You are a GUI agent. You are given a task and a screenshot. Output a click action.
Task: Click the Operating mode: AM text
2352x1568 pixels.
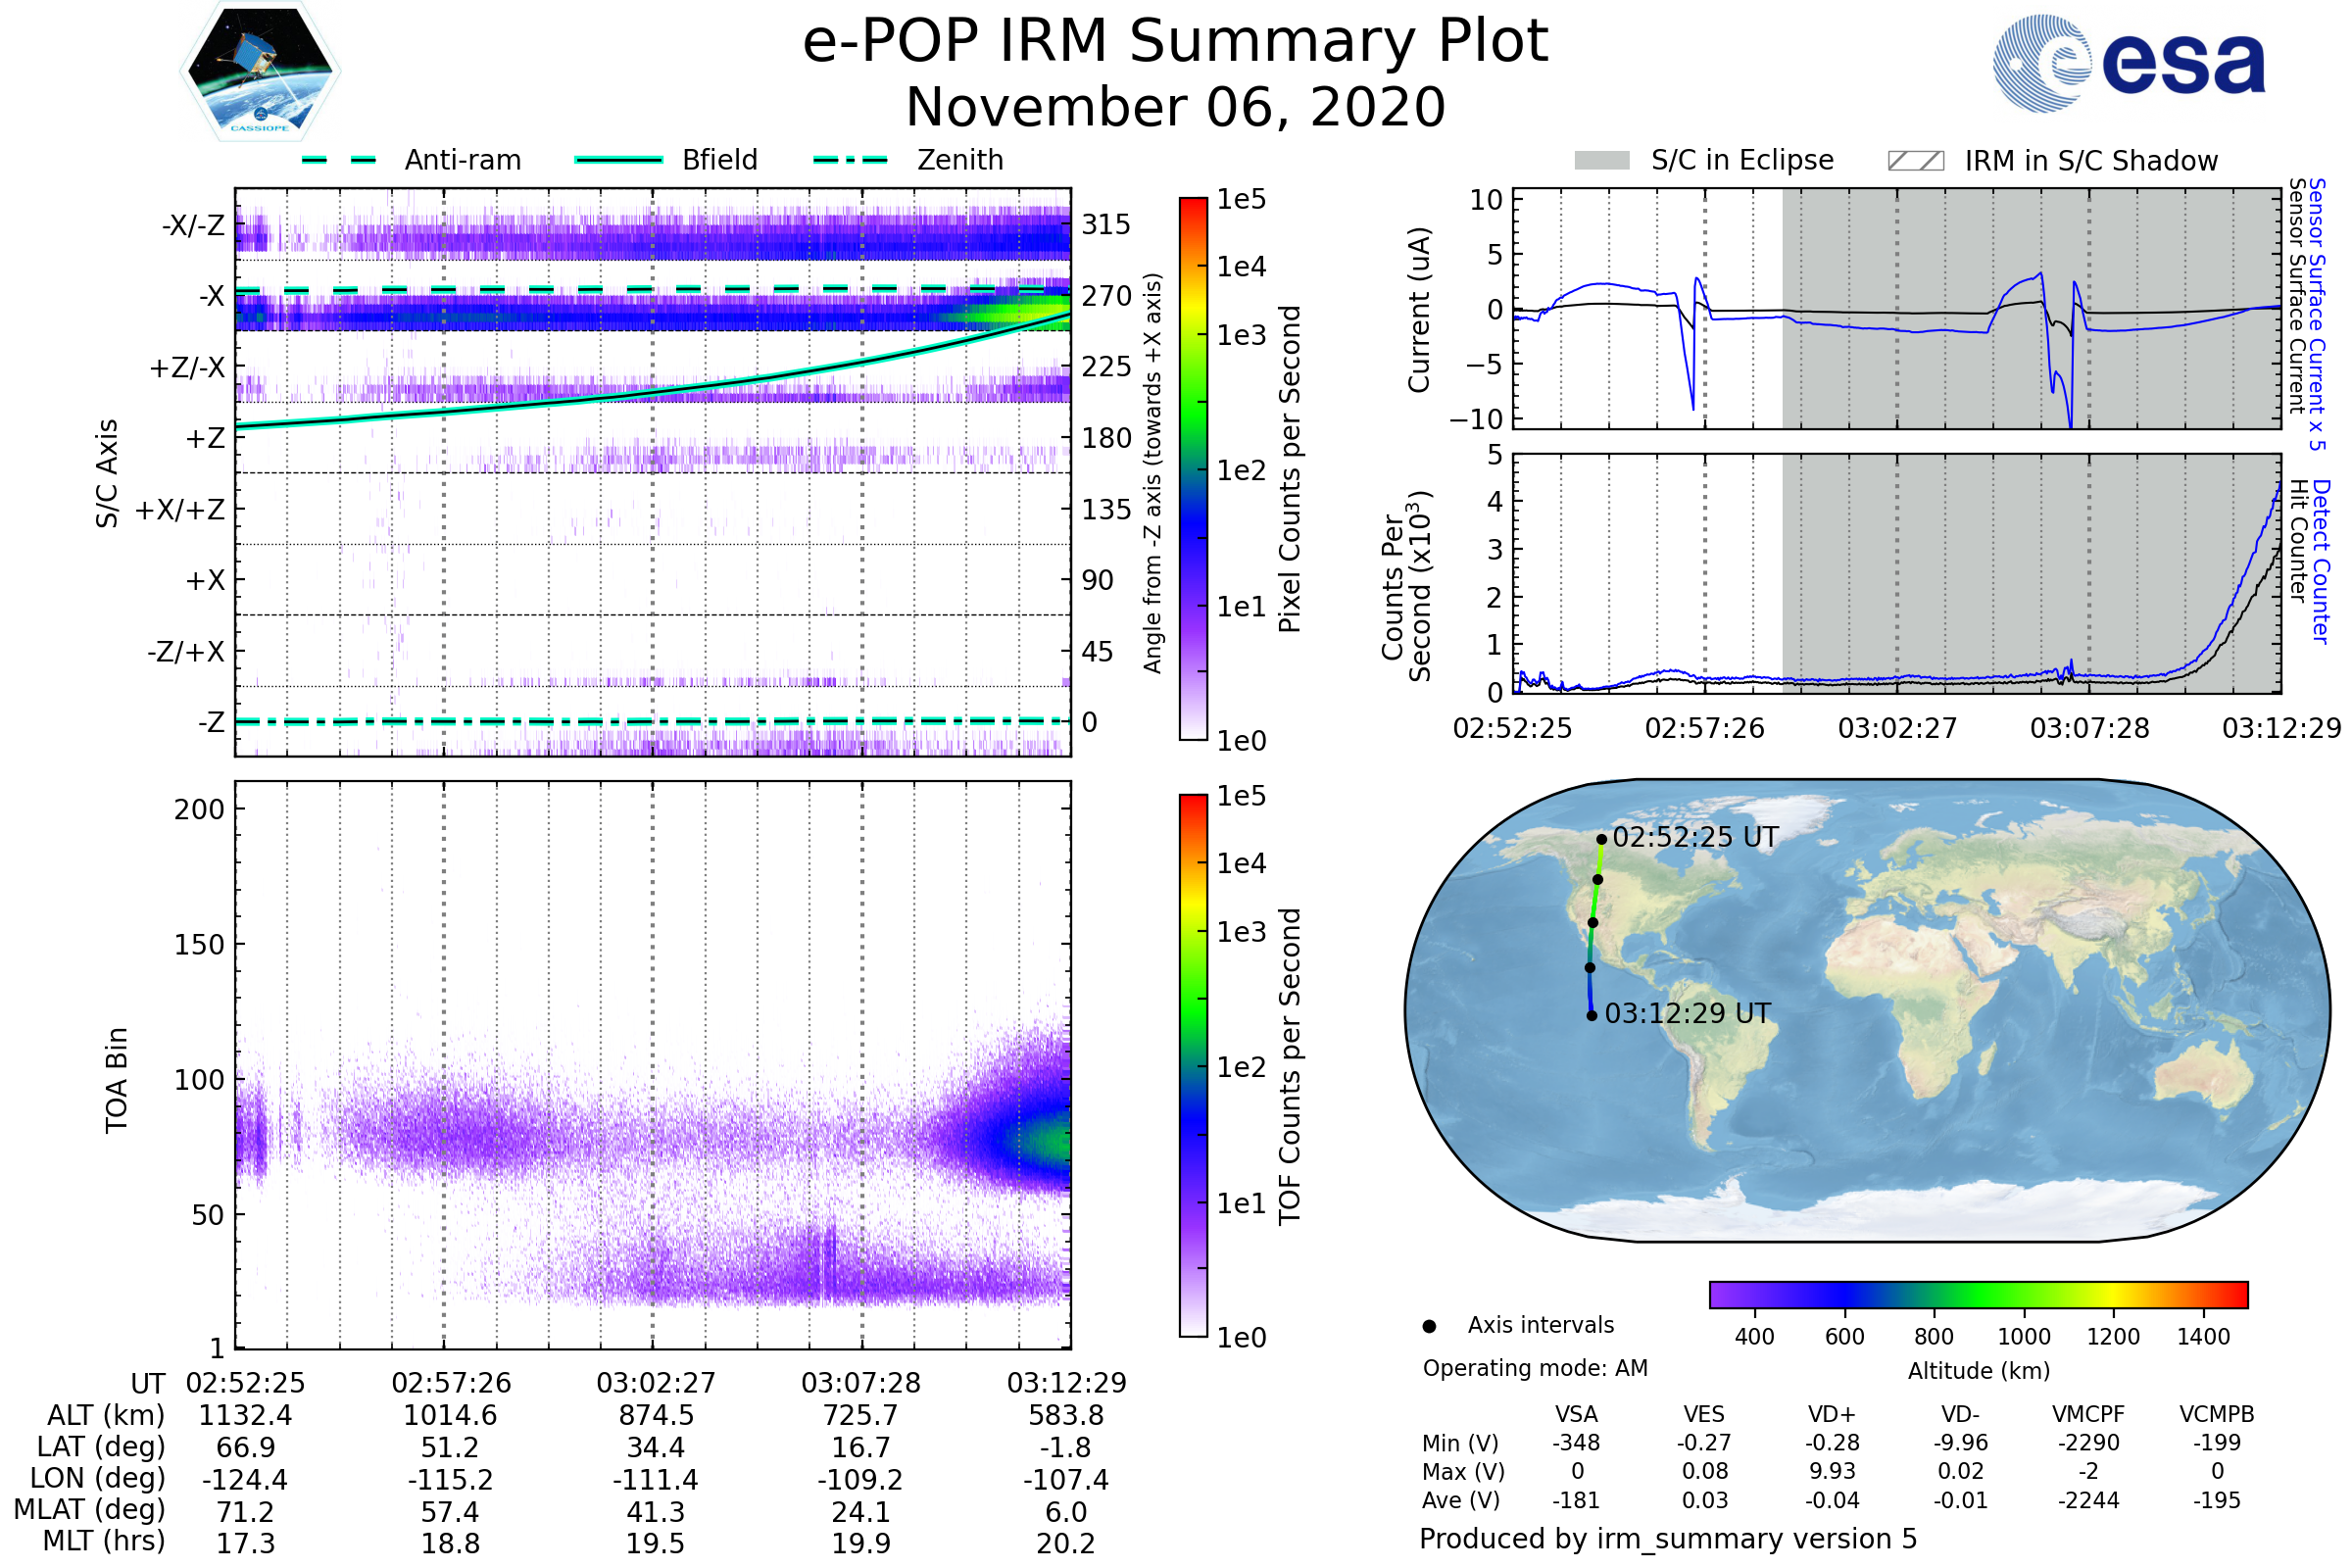coord(1535,1368)
